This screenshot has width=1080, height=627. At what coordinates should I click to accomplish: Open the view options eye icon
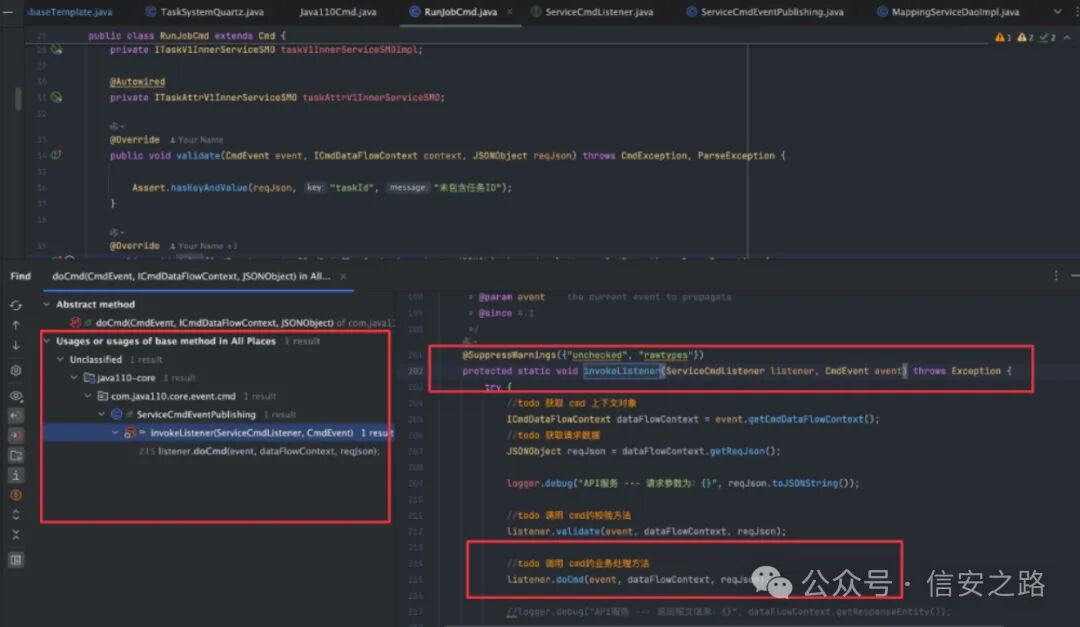pos(16,396)
